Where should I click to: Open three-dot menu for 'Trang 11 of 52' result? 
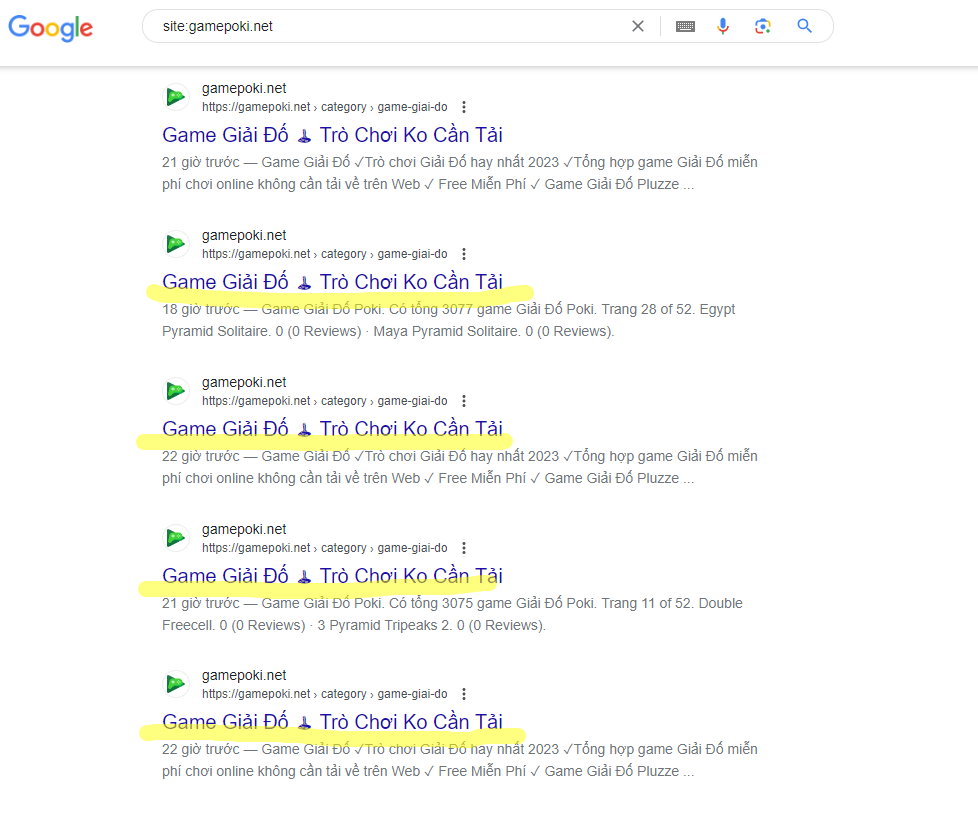[463, 548]
